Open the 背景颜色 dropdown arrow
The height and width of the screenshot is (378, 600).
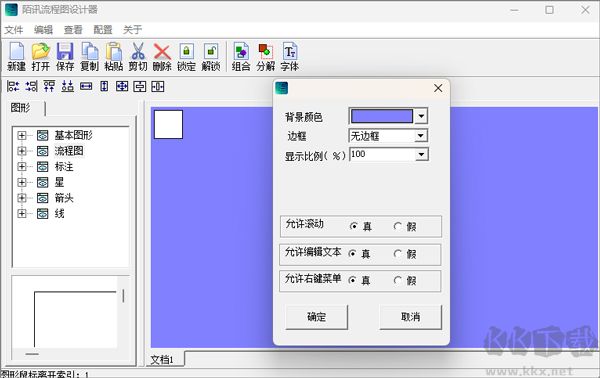(x=421, y=116)
